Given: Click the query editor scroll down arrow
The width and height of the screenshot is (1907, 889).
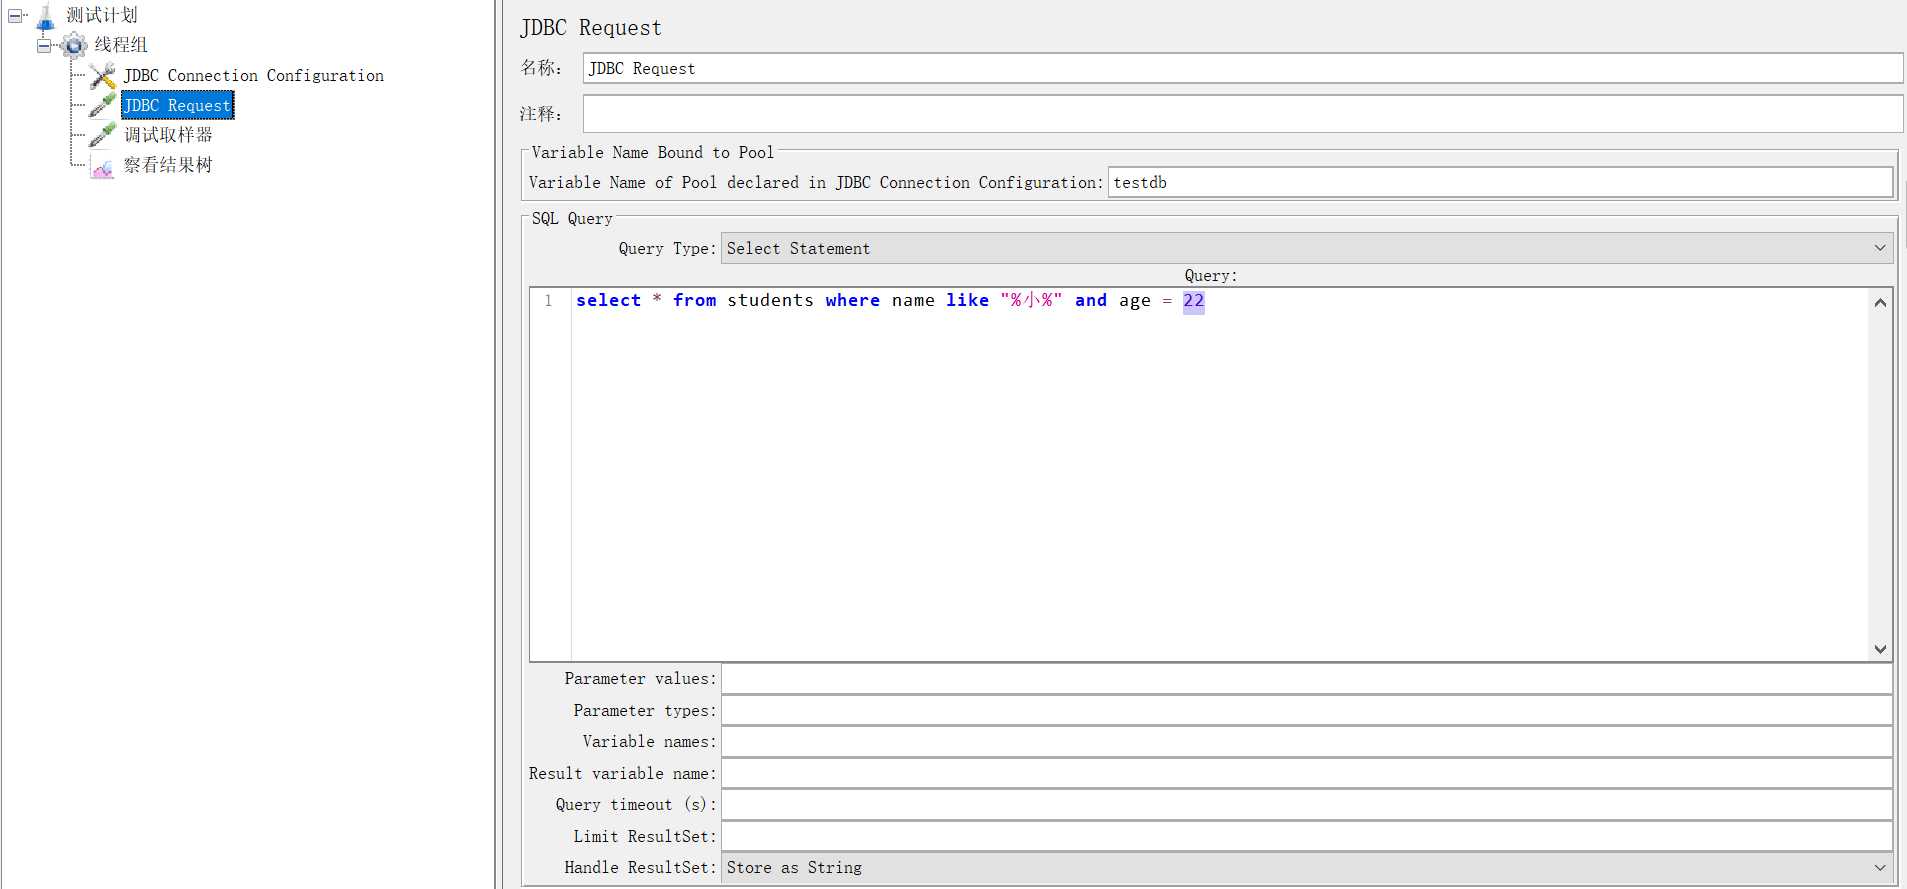Looking at the screenshot, I should tap(1880, 649).
